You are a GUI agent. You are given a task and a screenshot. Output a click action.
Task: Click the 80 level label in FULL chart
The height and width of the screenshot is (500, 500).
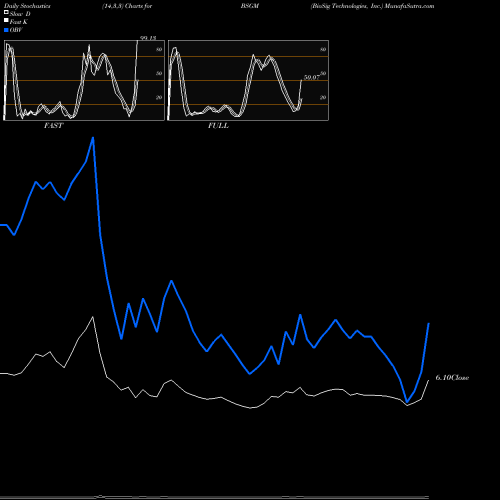323,49
